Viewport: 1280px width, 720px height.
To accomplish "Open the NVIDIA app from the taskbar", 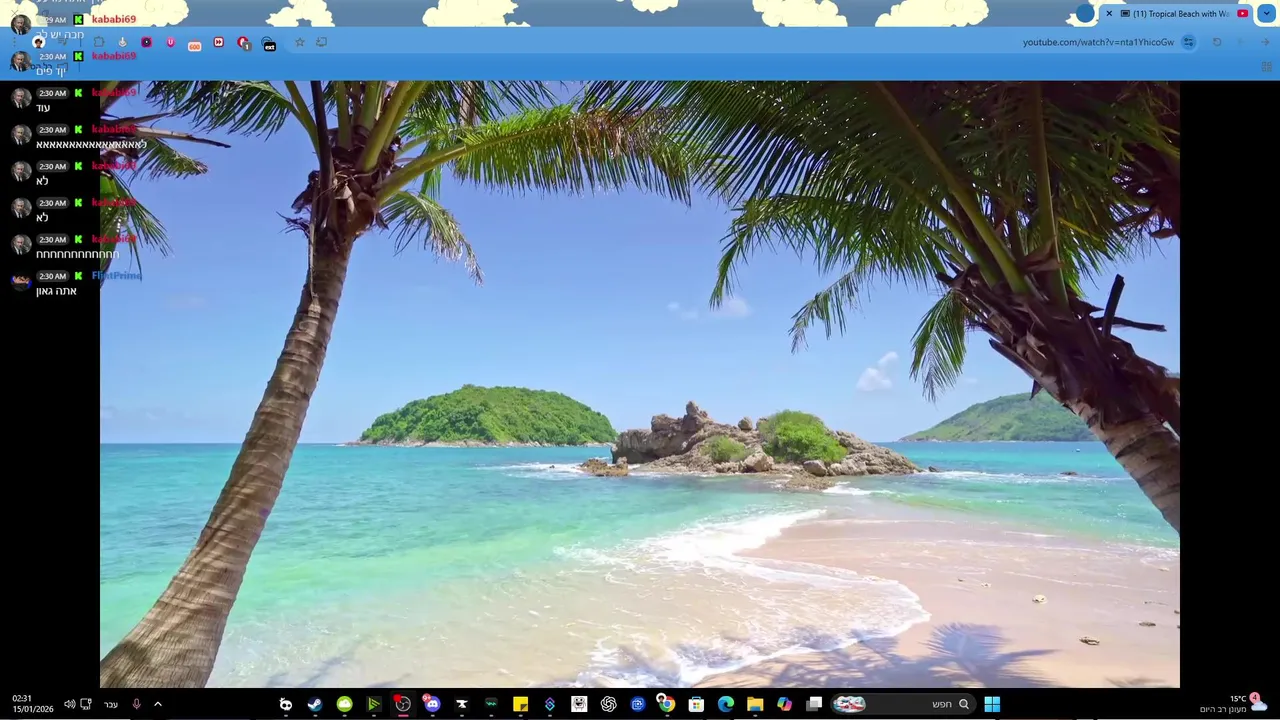I will 373,704.
